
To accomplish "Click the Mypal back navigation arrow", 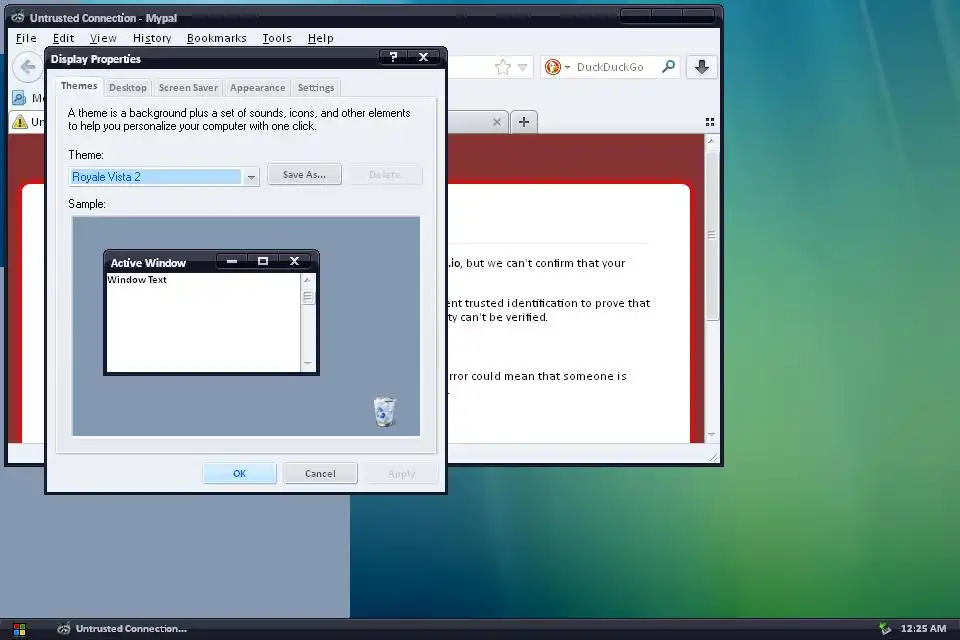I will tap(27, 67).
